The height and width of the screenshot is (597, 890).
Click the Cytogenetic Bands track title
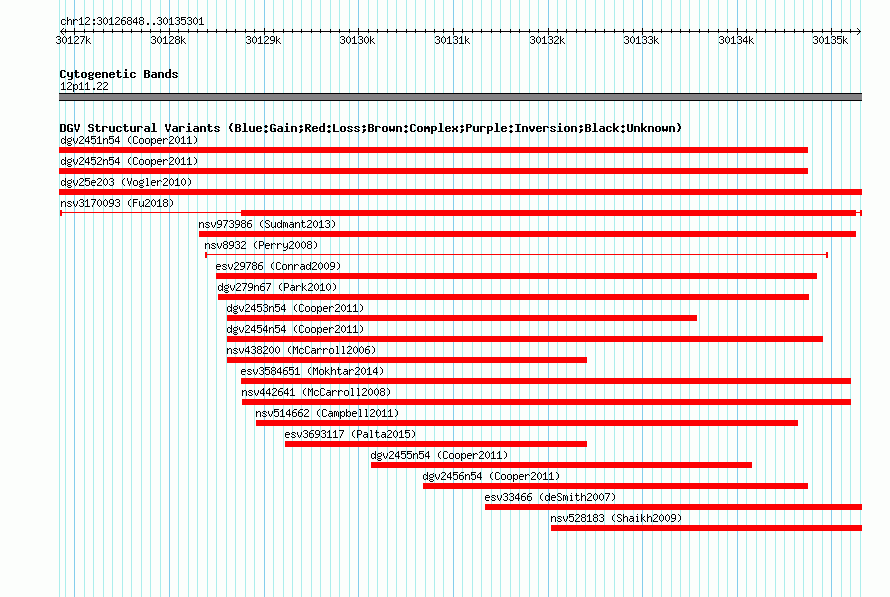tap(119, 74)
